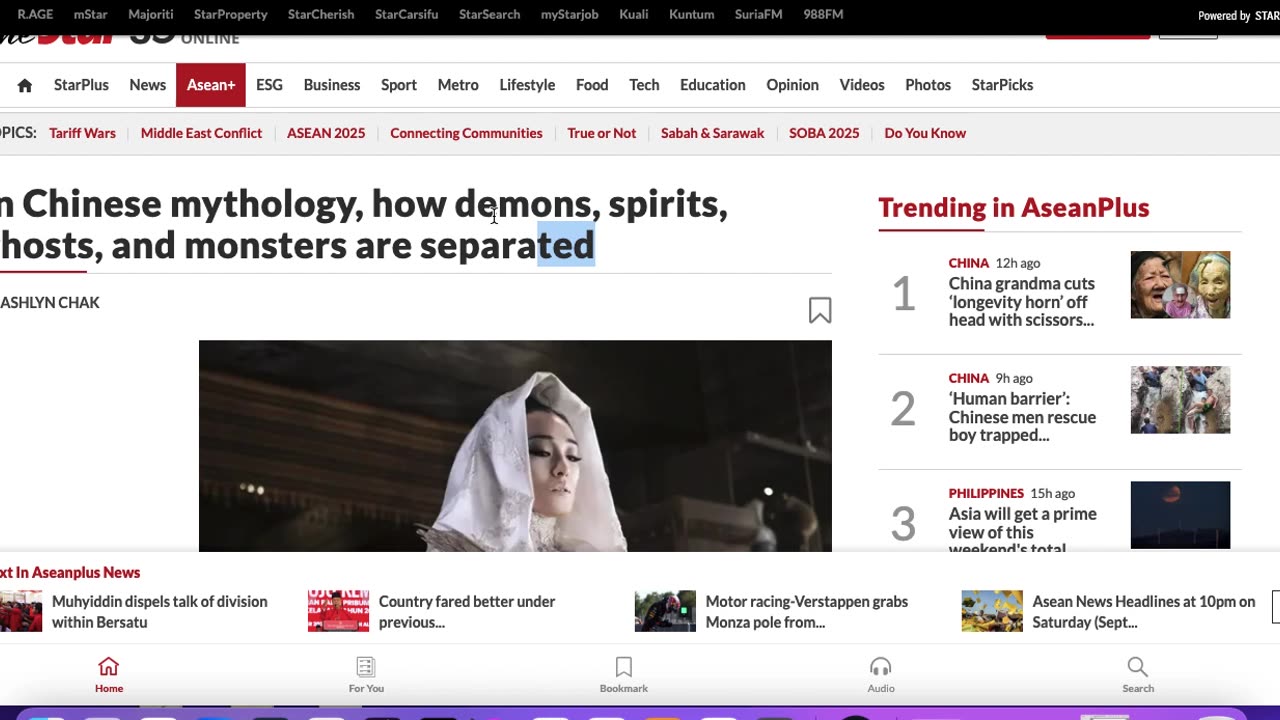Go to the Sport section

[x=399, y=85]
